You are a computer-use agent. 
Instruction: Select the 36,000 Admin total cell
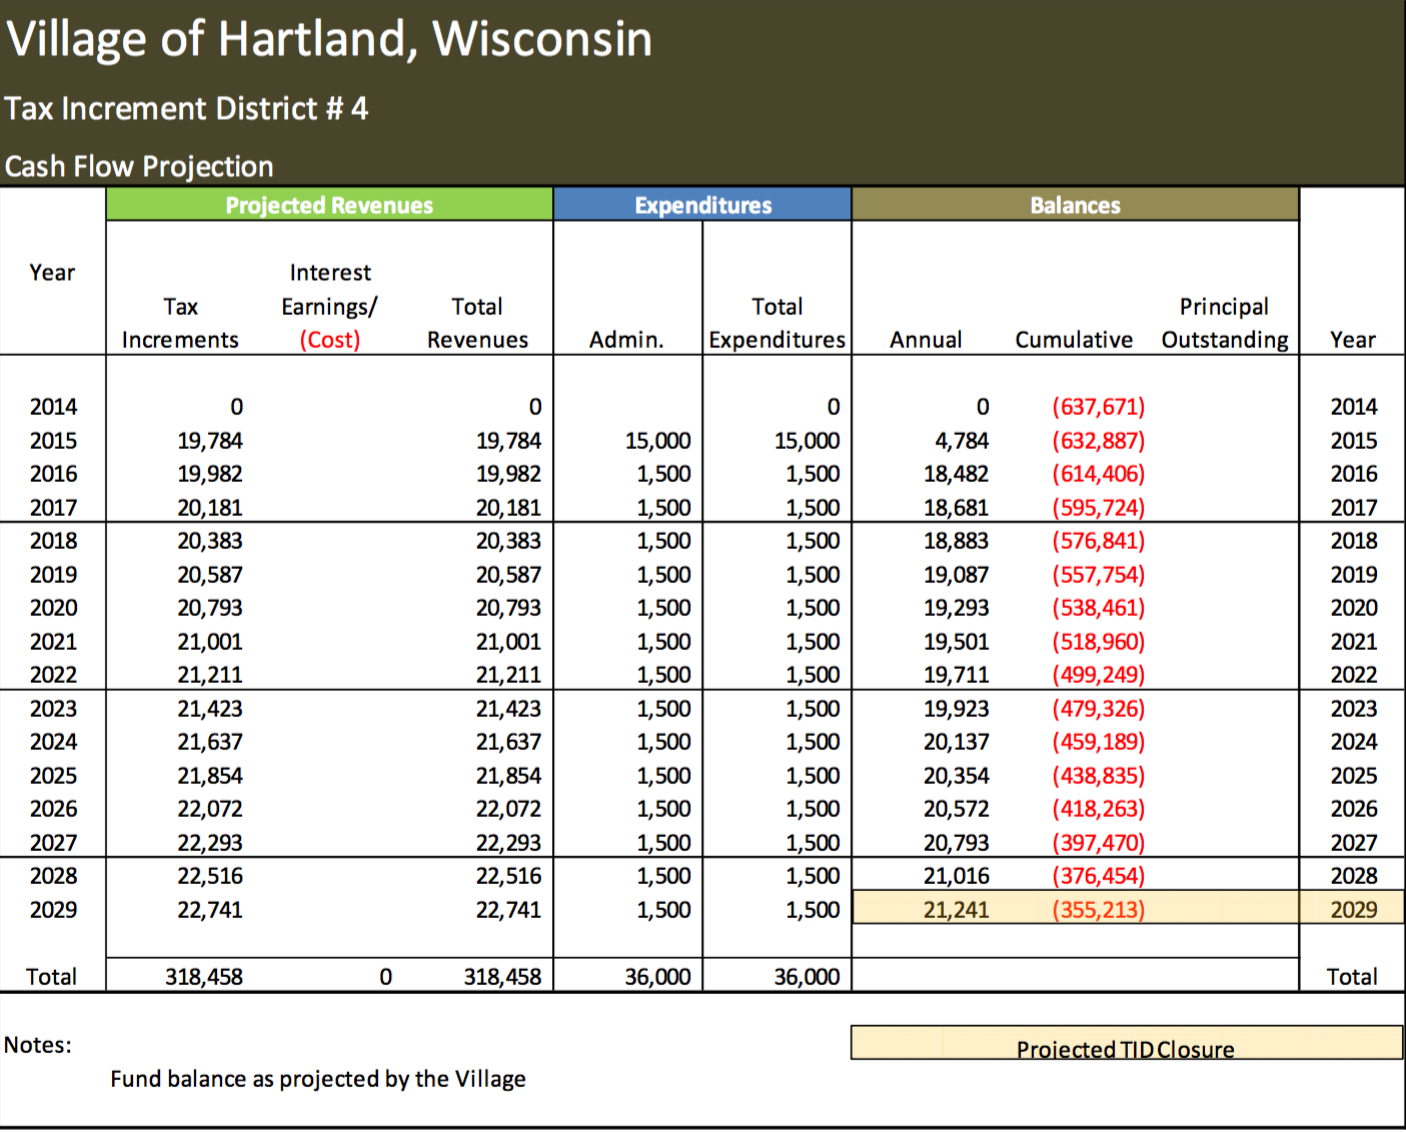(658, 977)
